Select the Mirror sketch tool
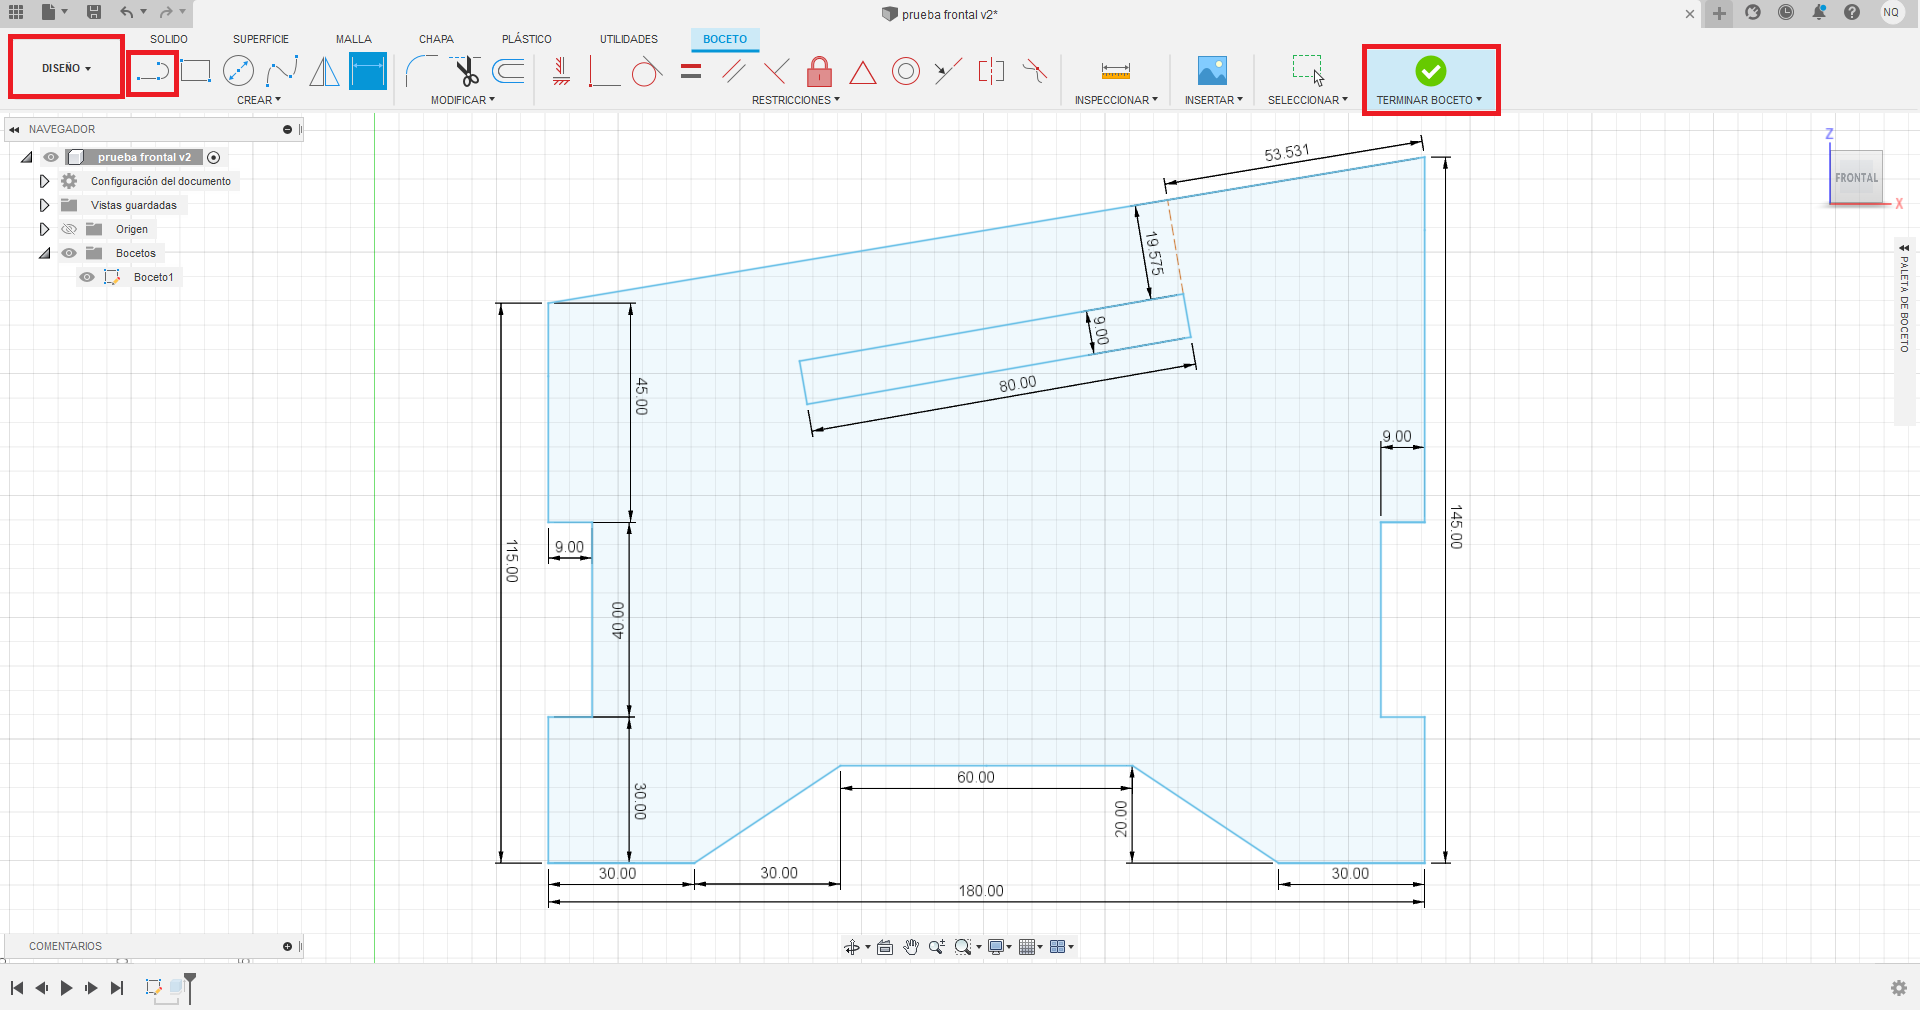Viewport: 1920px width, 1010px height. 324,71
